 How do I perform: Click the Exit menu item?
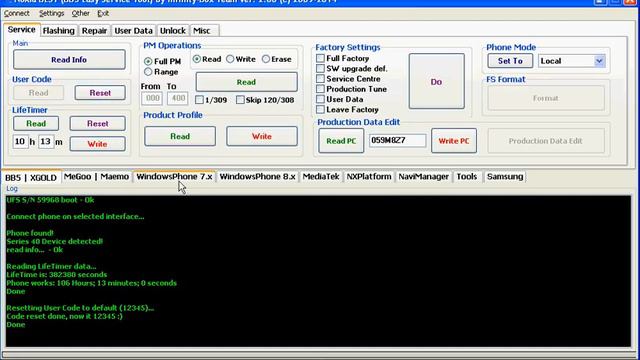point(103,13)
